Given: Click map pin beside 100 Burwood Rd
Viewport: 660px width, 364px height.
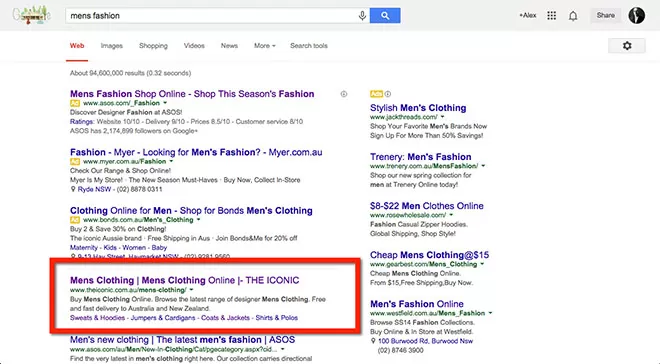Looking at the screenshot, I should pyautogui.click(x=373, y=341).
